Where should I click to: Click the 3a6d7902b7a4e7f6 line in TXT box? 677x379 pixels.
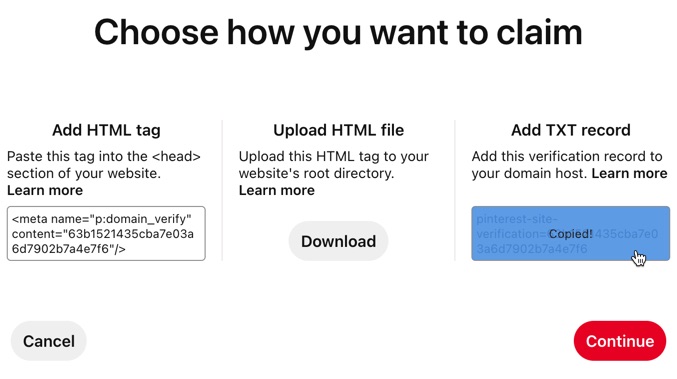coord(532,249)
